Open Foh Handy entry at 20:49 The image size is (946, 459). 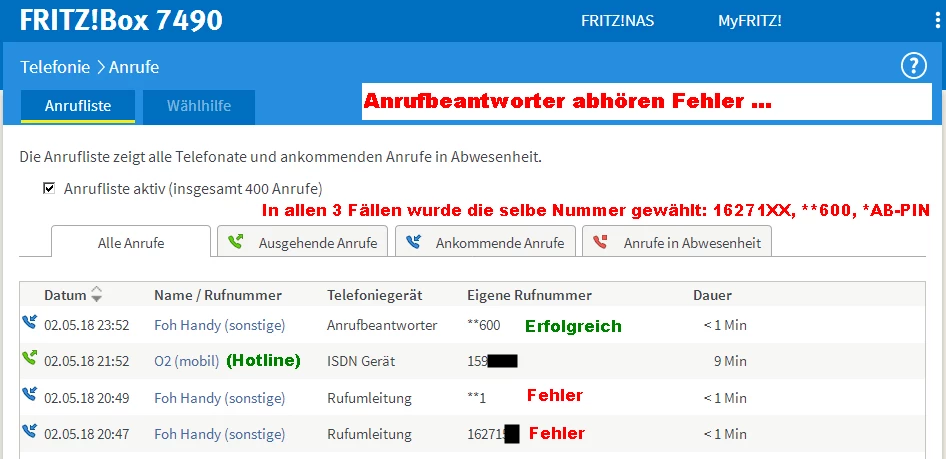click(220, 398)
